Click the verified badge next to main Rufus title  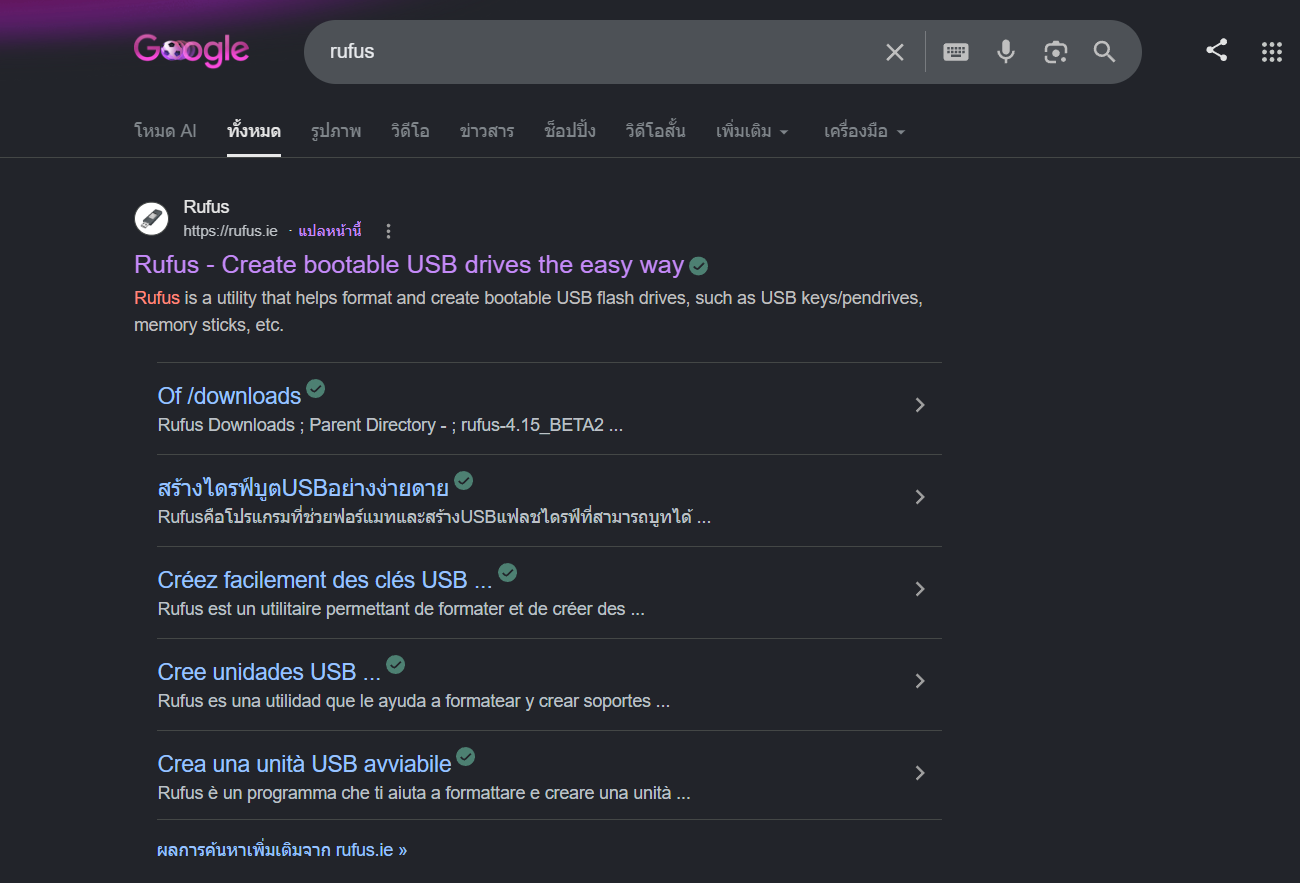(699, 266)
